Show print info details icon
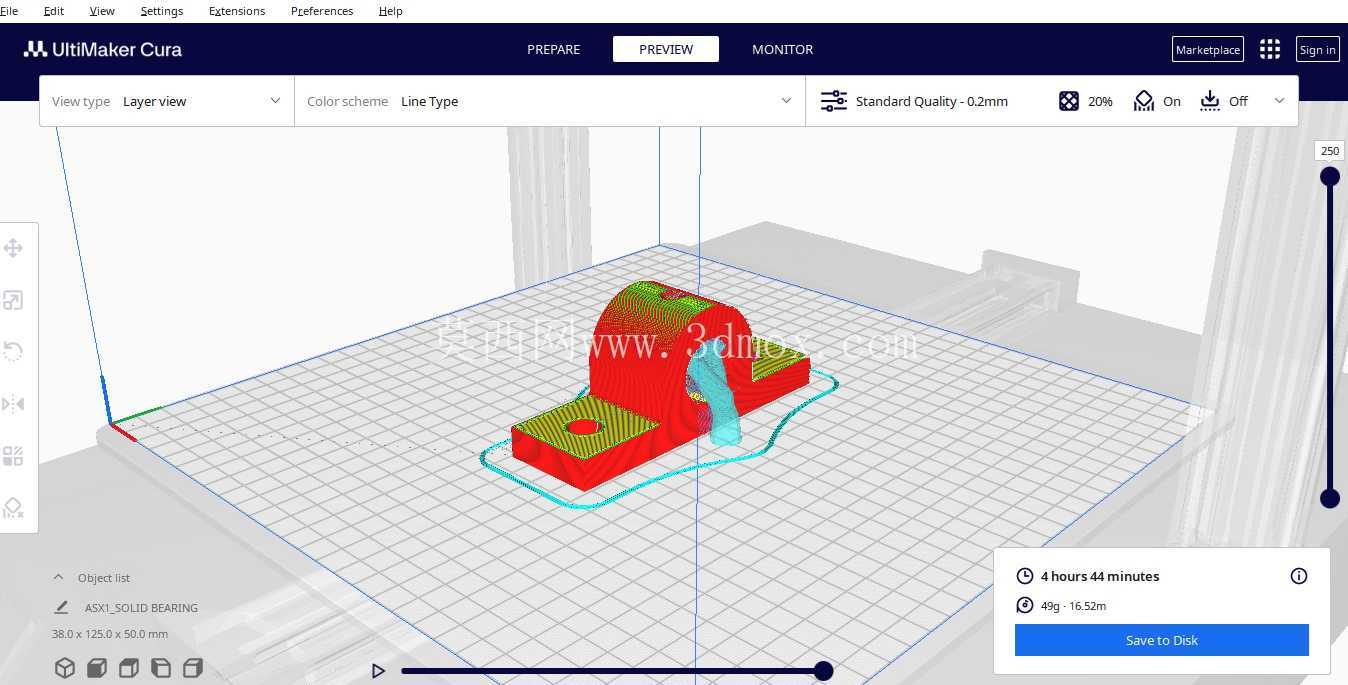Viewport: 1348px width, 685px height. pyautogui.click(x=1299, y=576)
